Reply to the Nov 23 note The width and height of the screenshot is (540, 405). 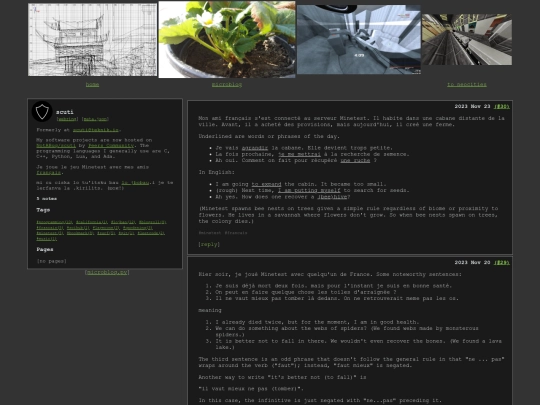coord(209,244)
